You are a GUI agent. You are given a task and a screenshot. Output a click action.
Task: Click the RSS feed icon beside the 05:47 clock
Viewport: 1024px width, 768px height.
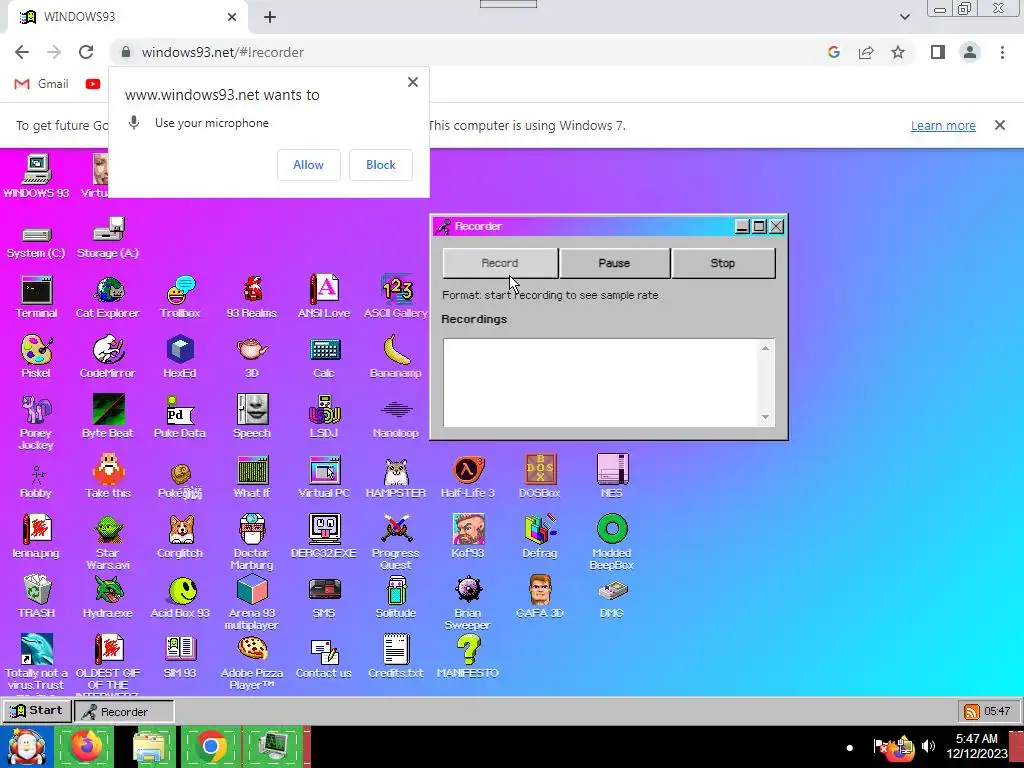pos(972,711)
